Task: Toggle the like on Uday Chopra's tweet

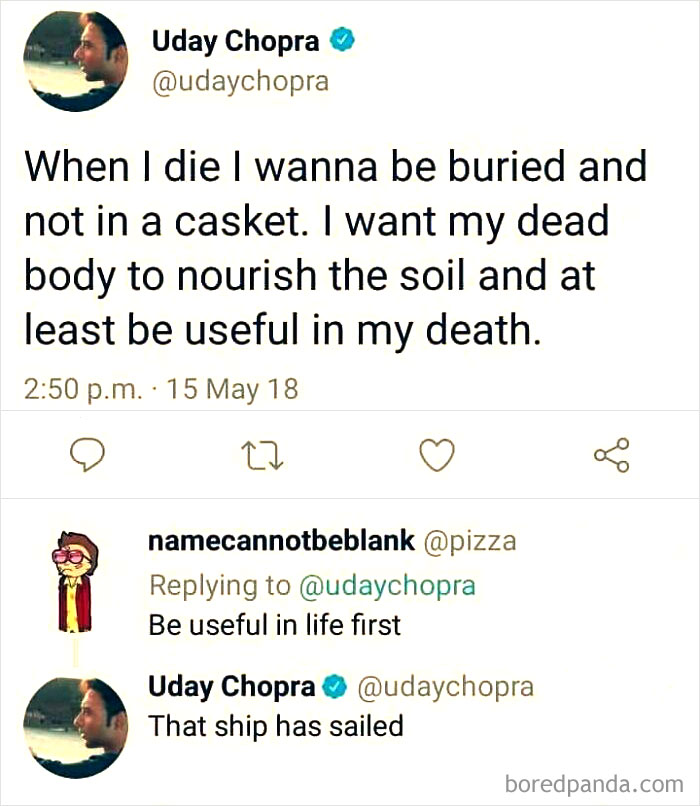Action: pyautogui.click(x=437, y=455)
